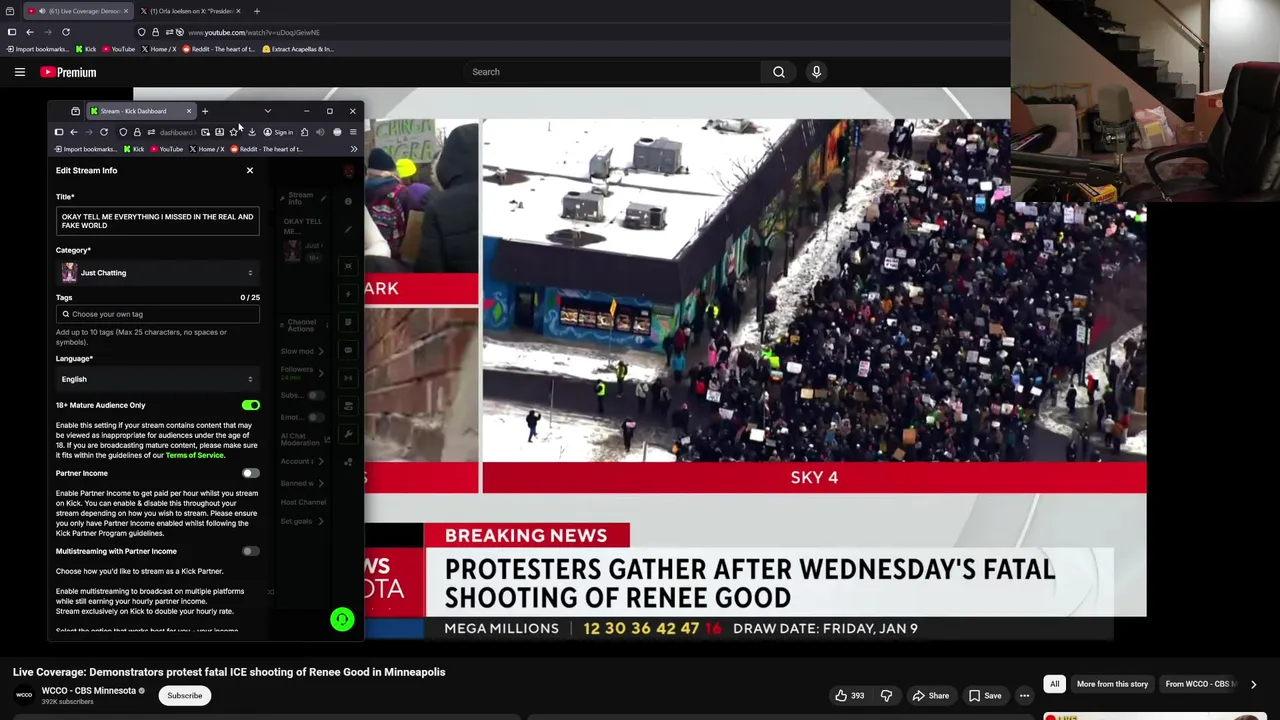Viewport: 1280px width, 720px height.
Task: Open Home / X bookmark in main browser
Action: (x=159, y=49)
